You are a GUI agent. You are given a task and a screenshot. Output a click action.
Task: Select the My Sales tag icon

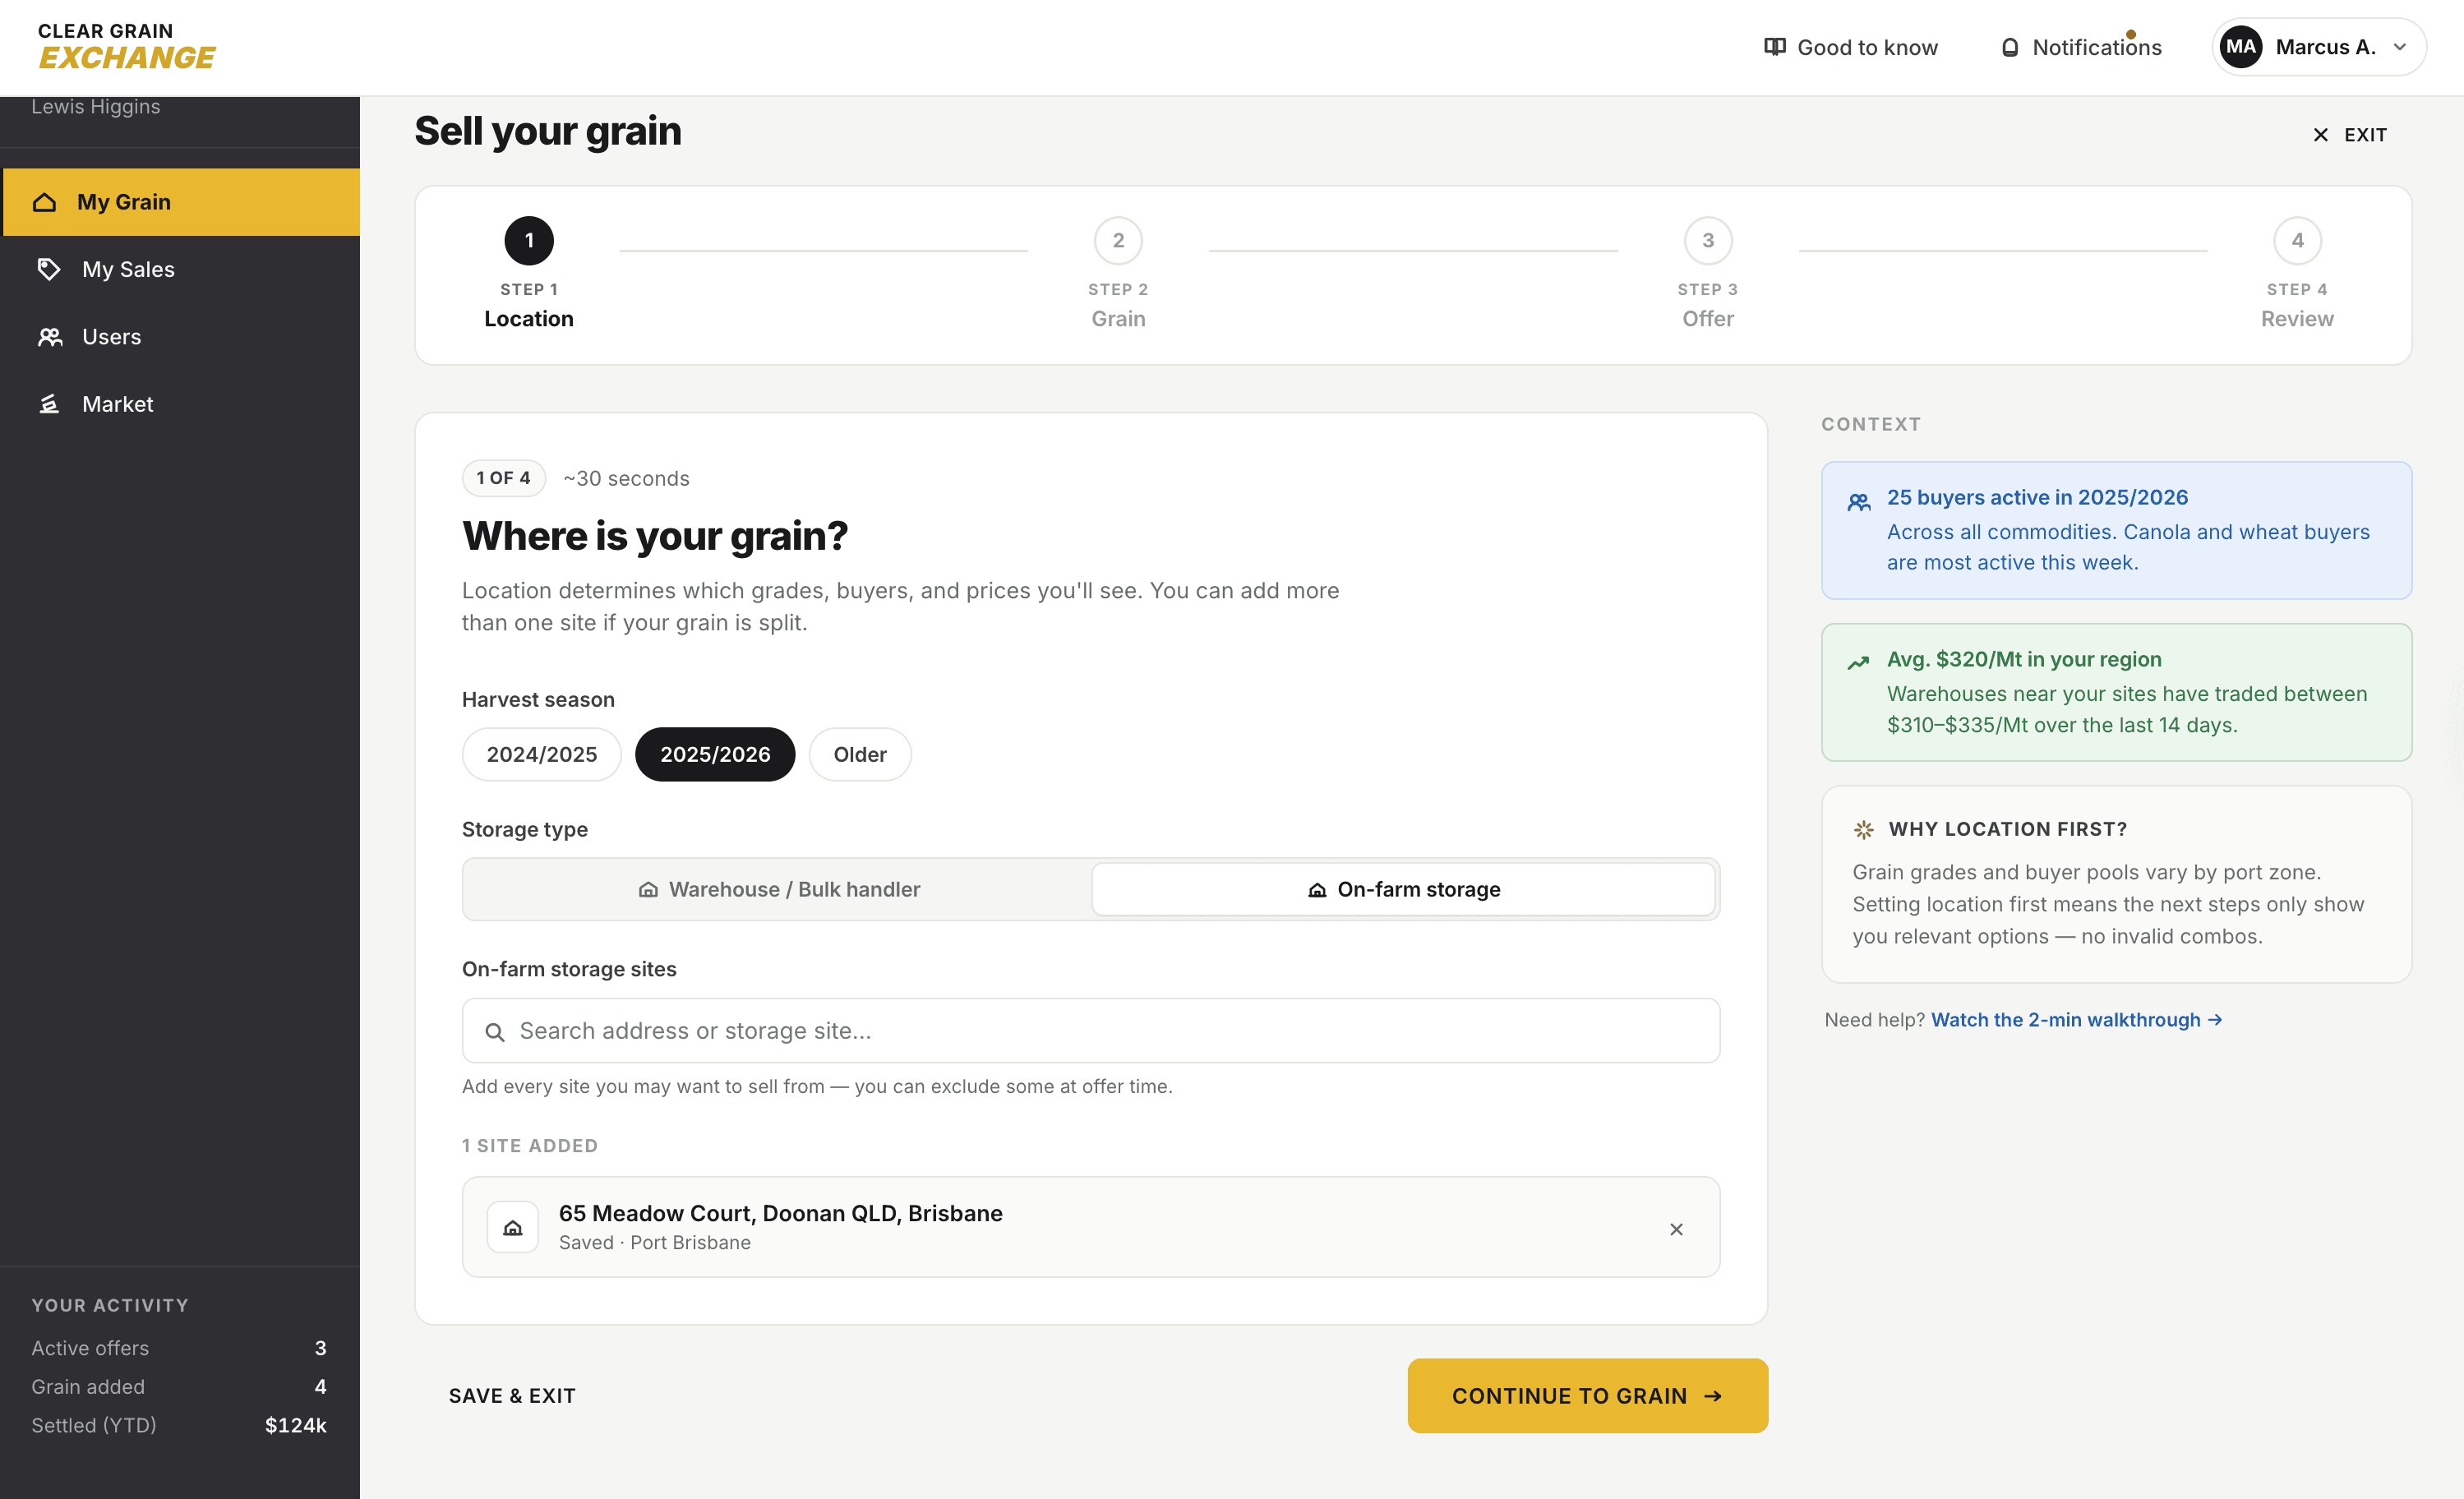click(x=49, y=269)
